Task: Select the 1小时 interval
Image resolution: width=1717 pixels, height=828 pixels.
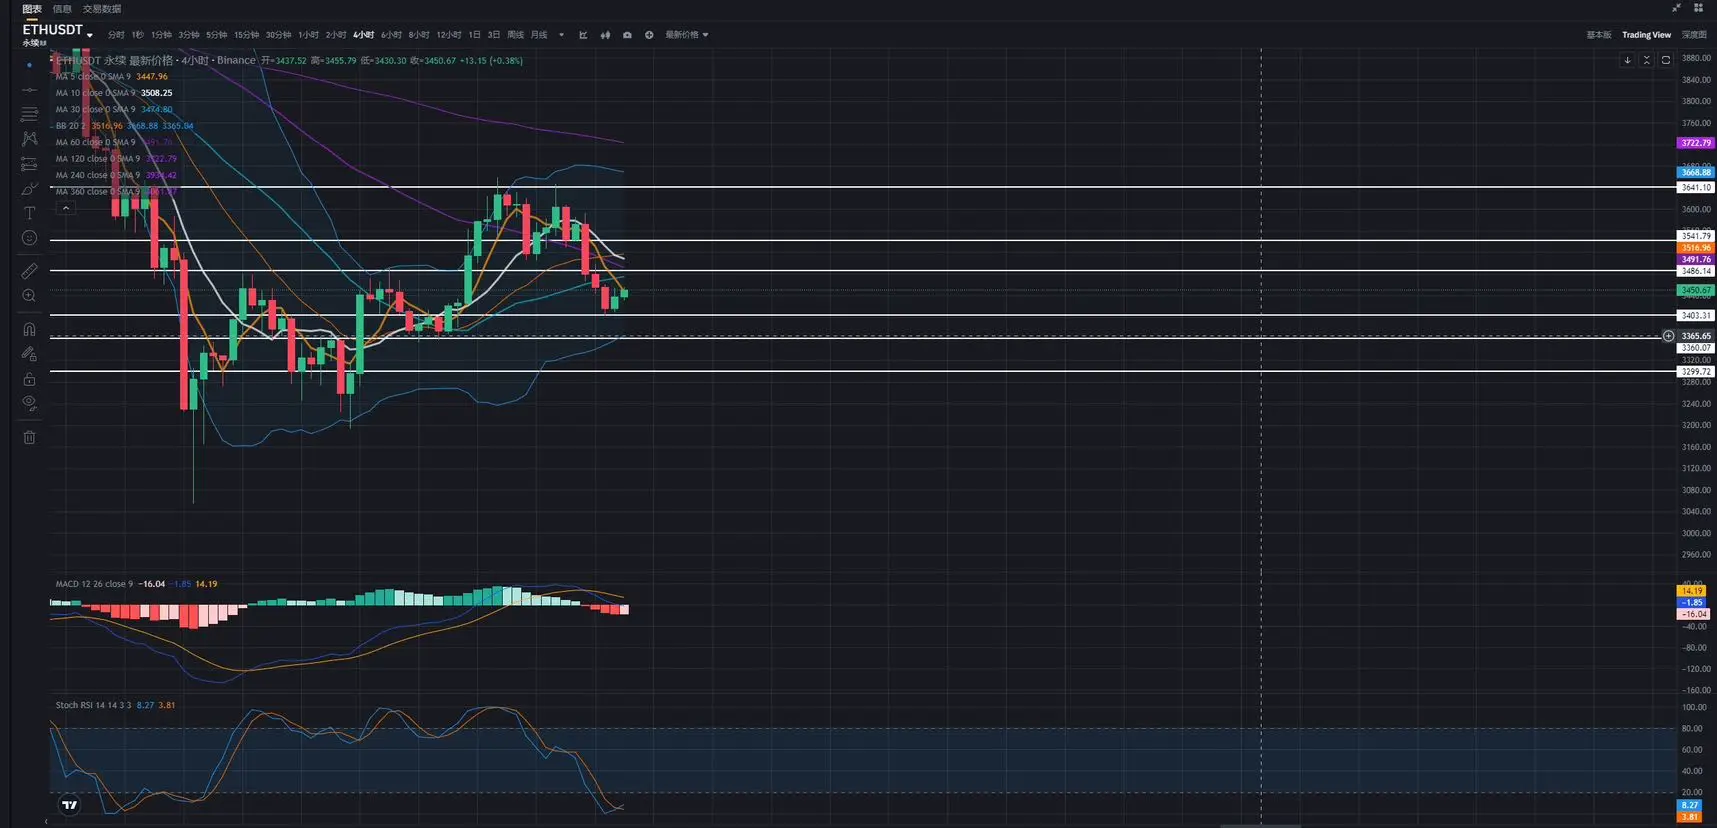Action: point(308,35)
